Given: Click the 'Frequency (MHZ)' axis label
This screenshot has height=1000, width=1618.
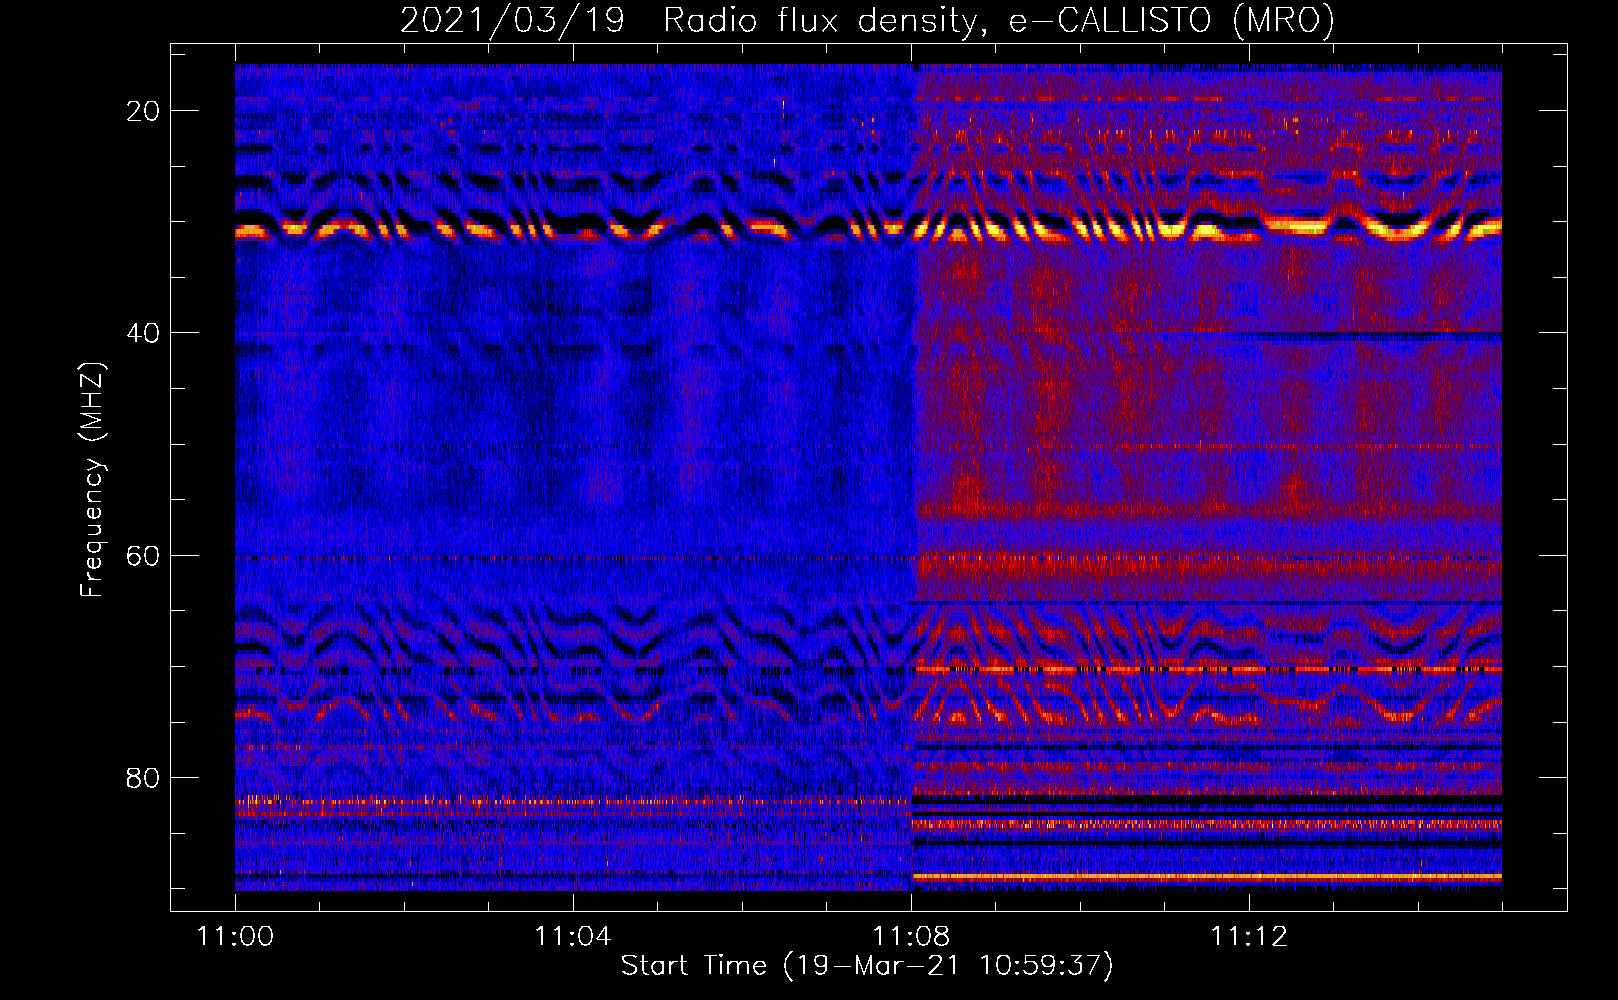Looking at the screenshot, I should click(92, 479).
